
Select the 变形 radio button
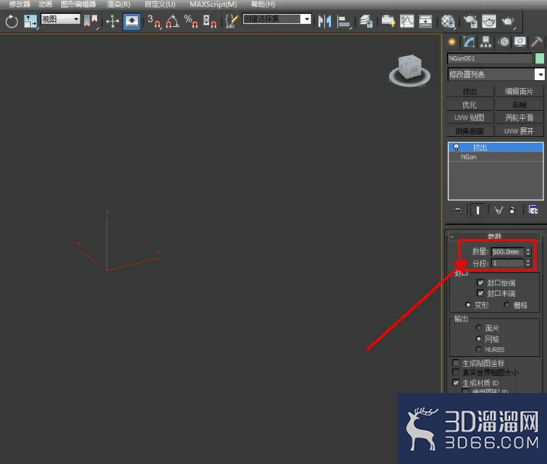click(468, 305)
